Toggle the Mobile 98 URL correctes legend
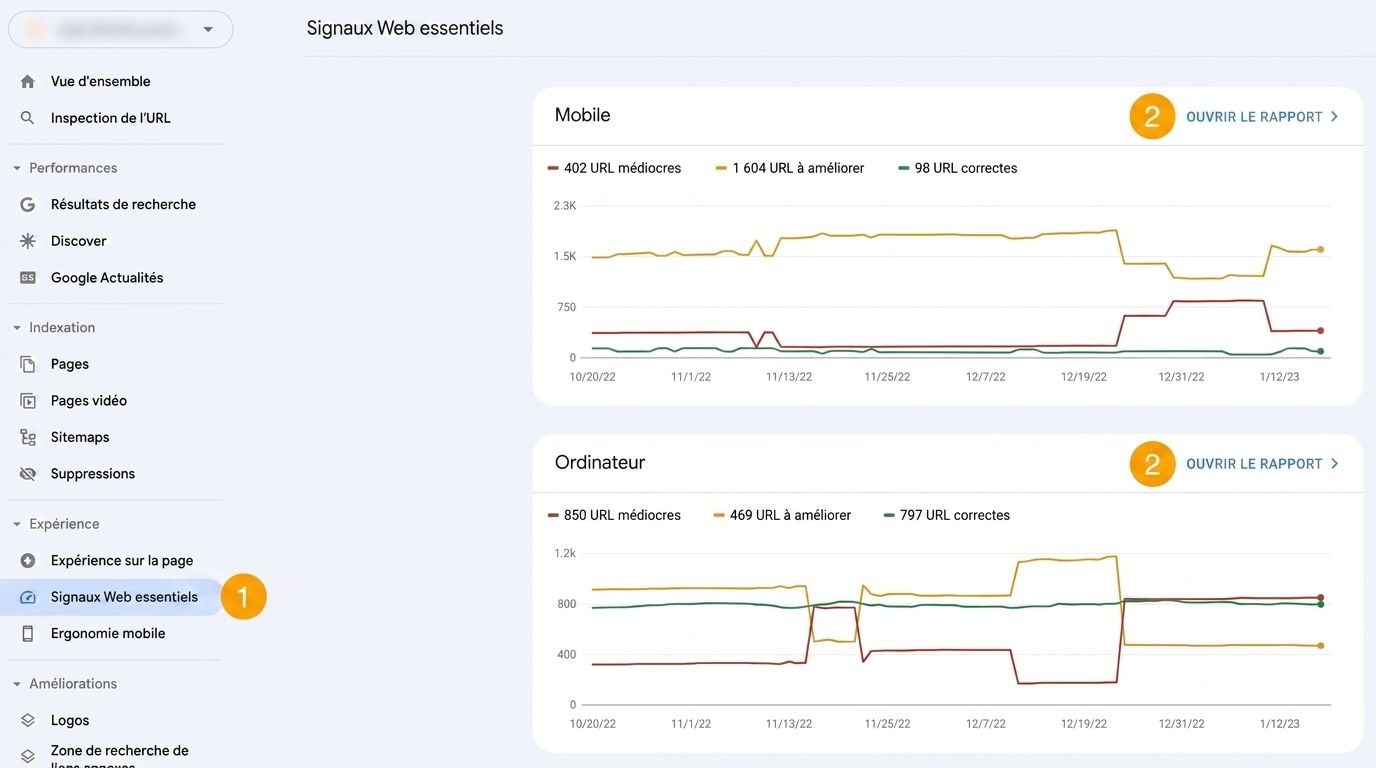Image resolution: width=1376 pixels, height=768 pixels. [x=958, y=168]
